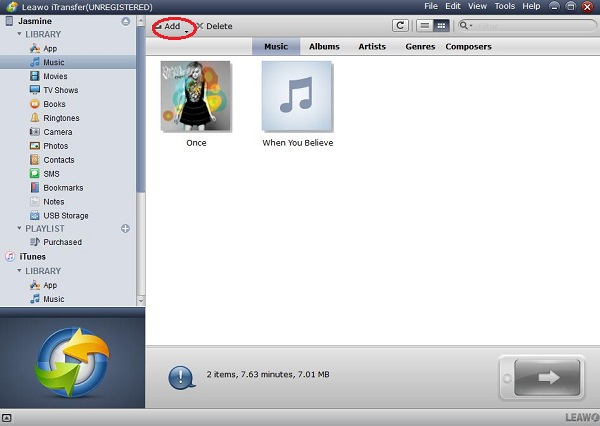
Task: Click the Refresh icon in the toolbar
Action: [400, 26]
